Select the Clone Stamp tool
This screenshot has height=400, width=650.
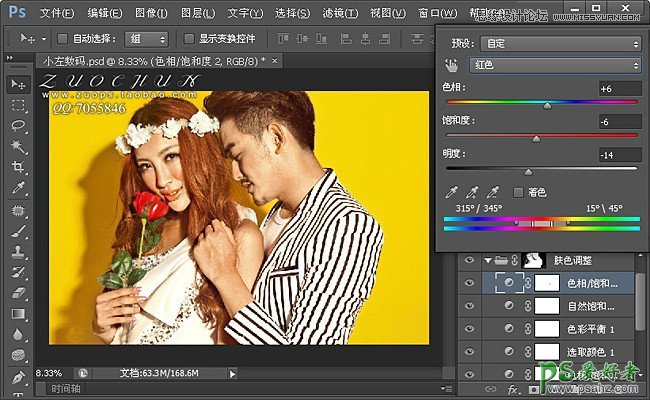pyautogui.click(x=18, y=251)
